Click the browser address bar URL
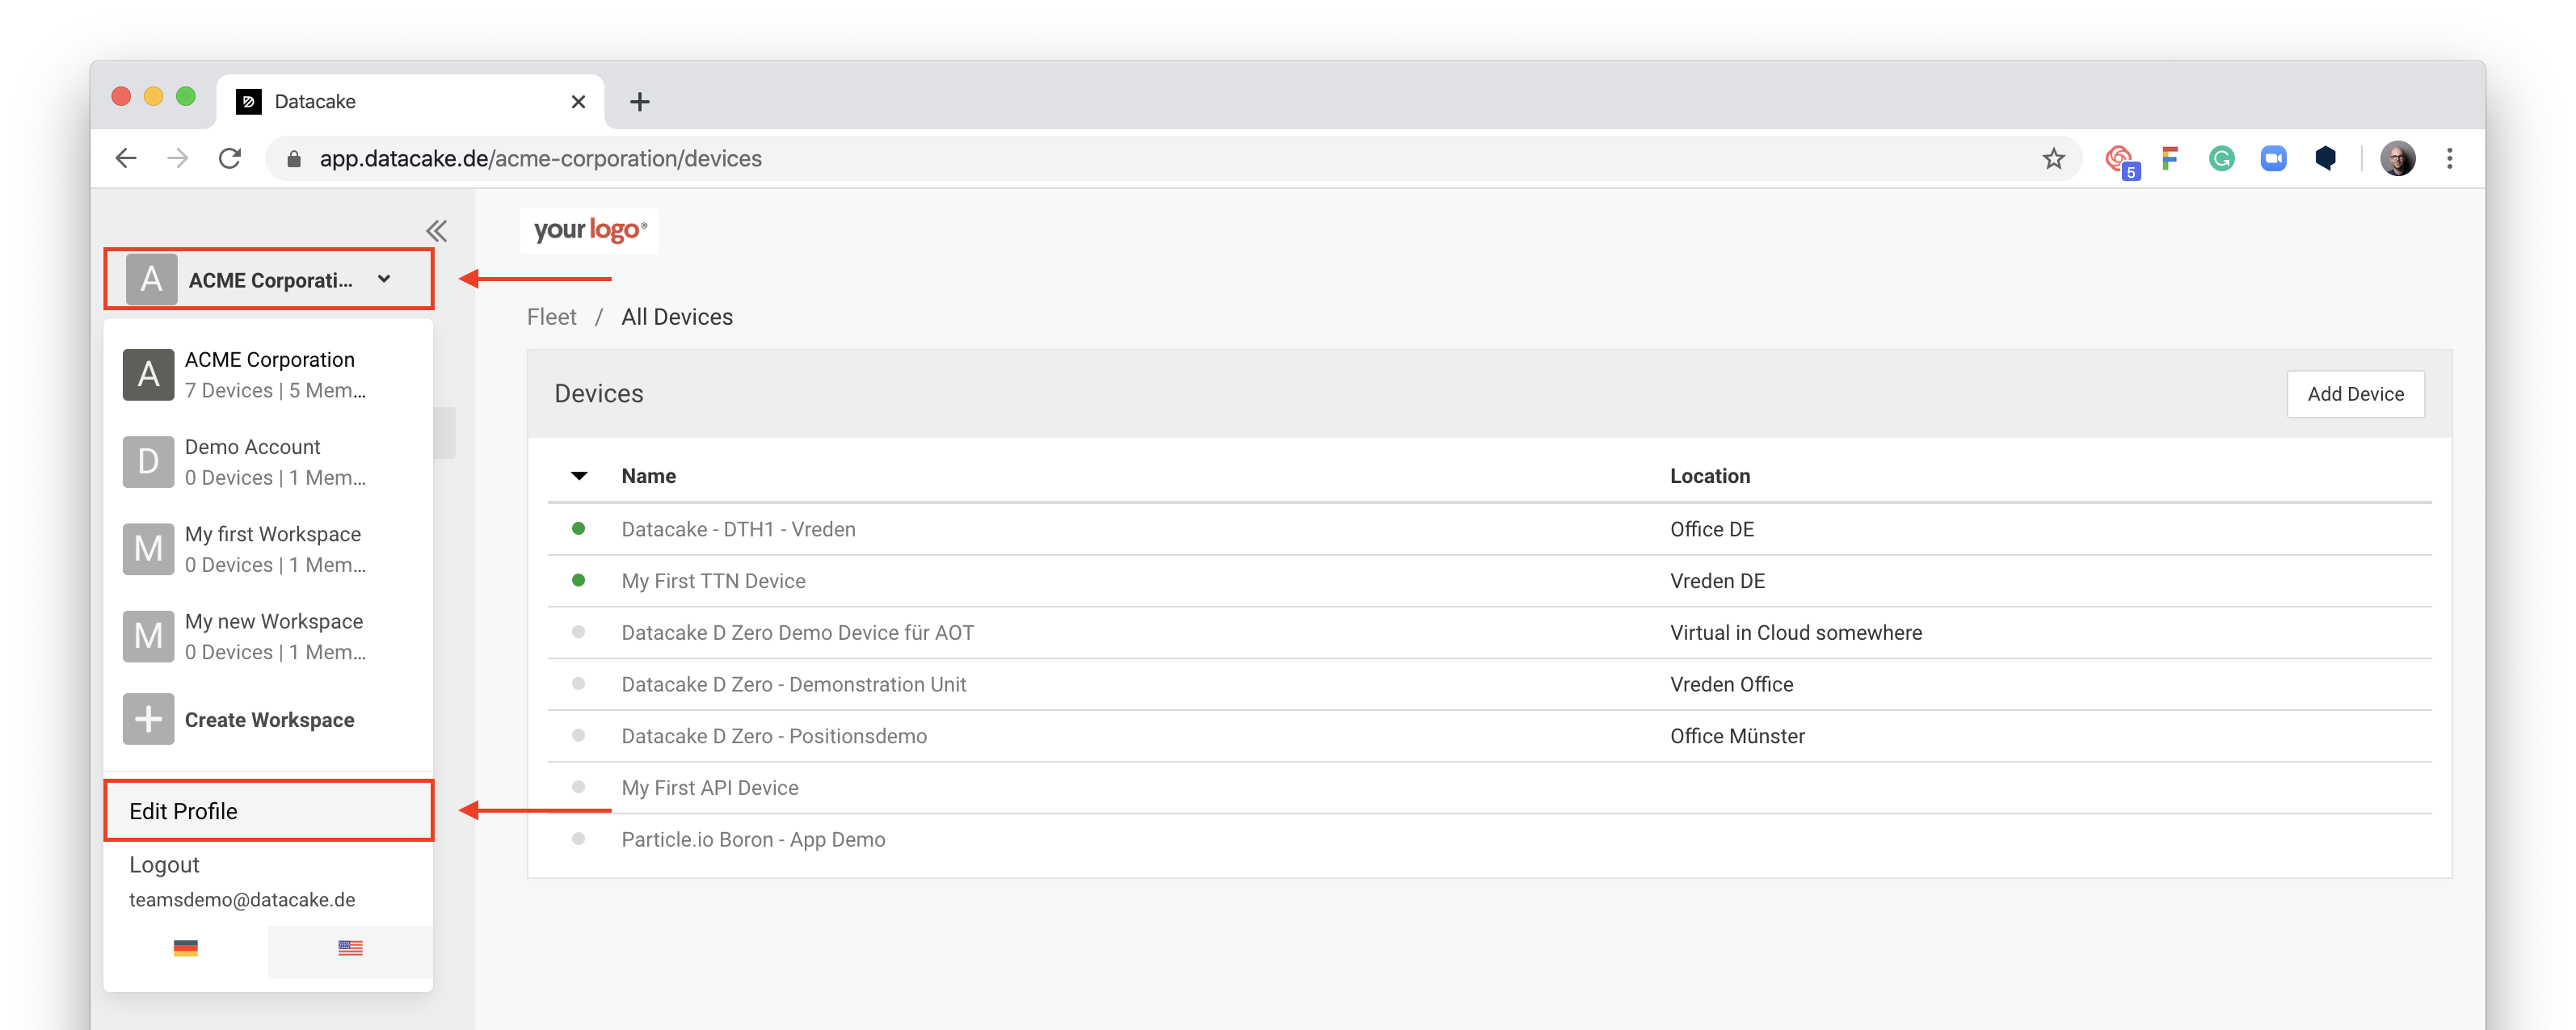The image size is (2576, 1030). (x=540, y=159)
